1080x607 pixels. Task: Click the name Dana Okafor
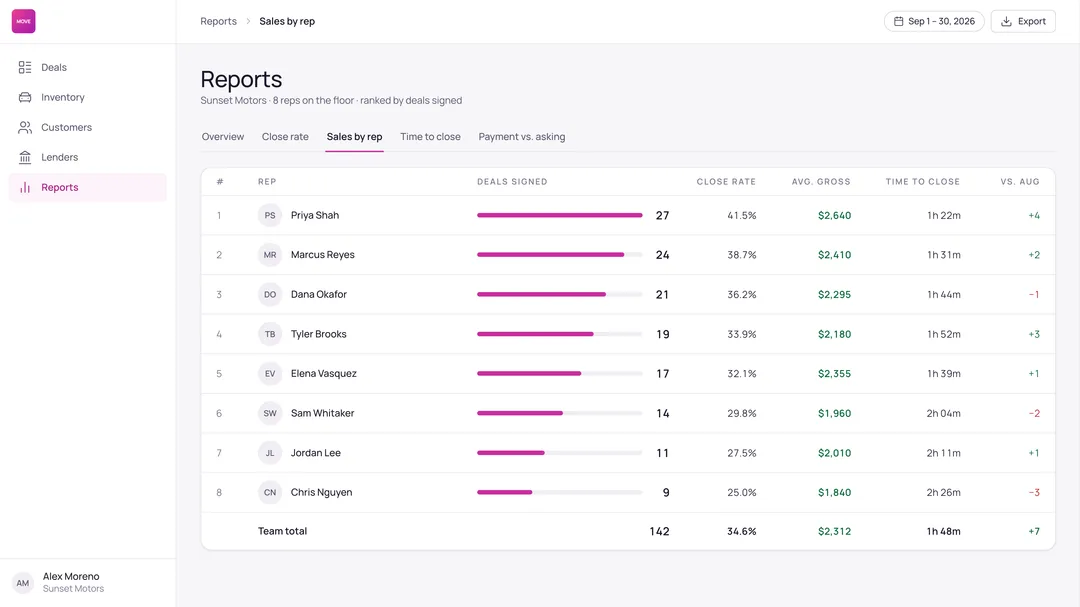[x=318, y=295]
